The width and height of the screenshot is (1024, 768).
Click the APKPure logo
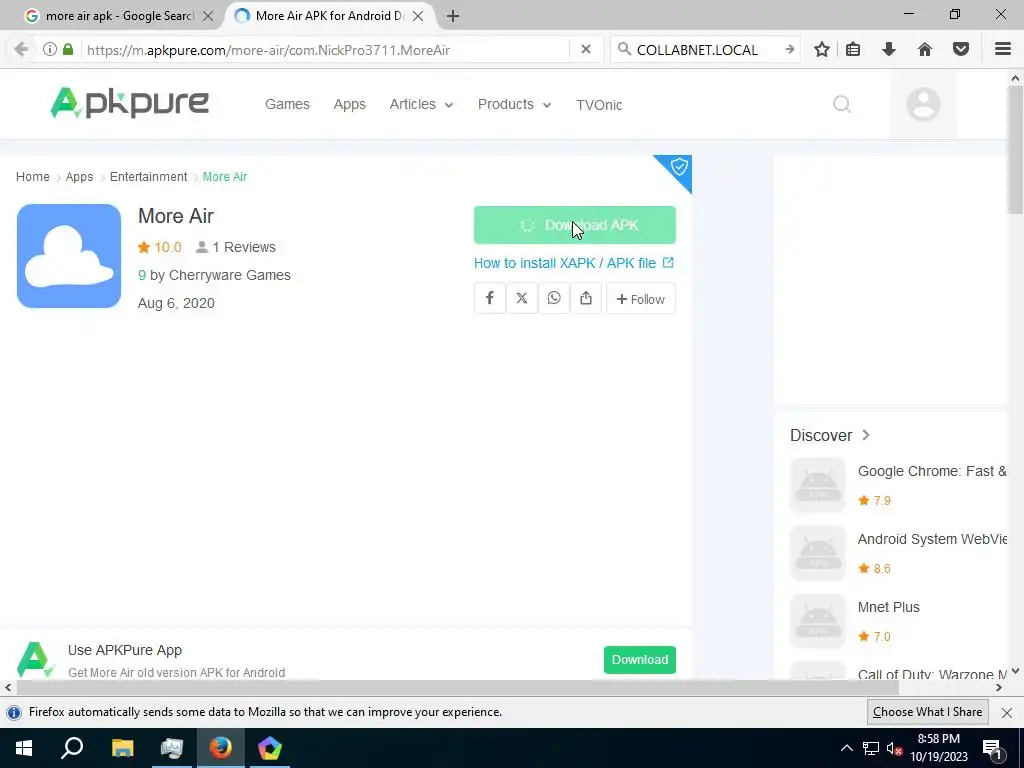(129, 103)
